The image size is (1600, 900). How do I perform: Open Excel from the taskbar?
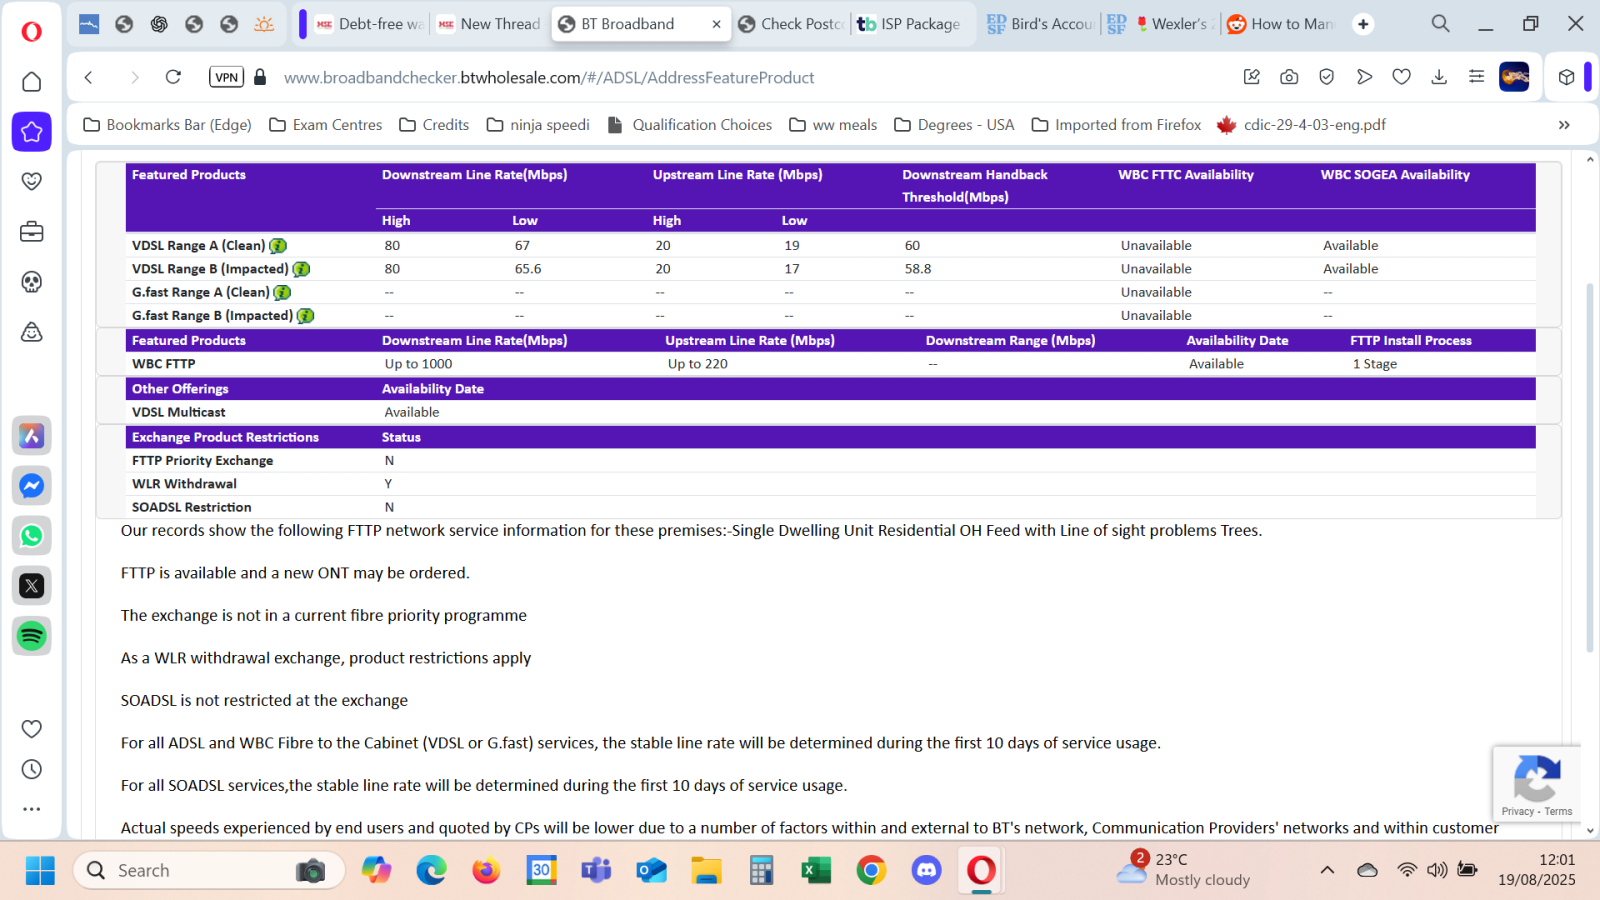pyautogui.click(x=816, y=870)
